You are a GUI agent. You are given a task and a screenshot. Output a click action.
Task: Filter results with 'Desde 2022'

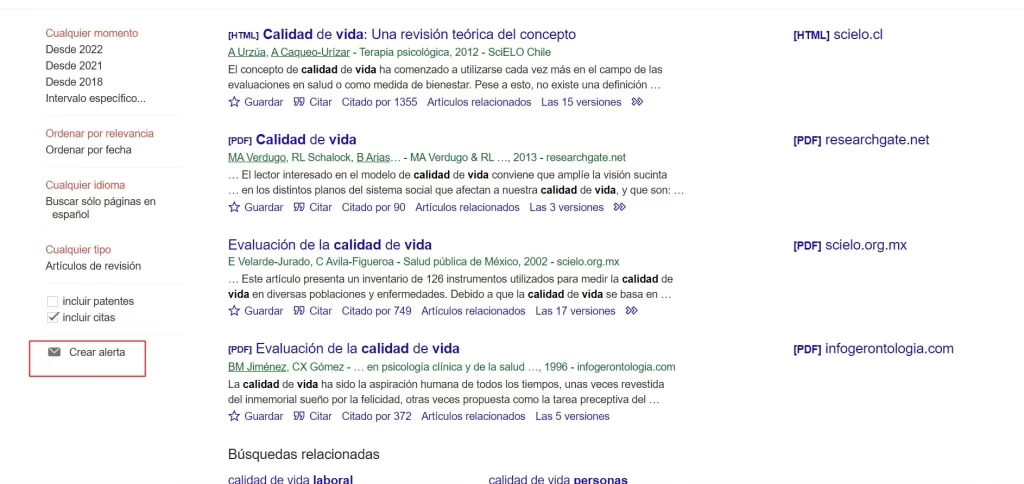(74, 50)
